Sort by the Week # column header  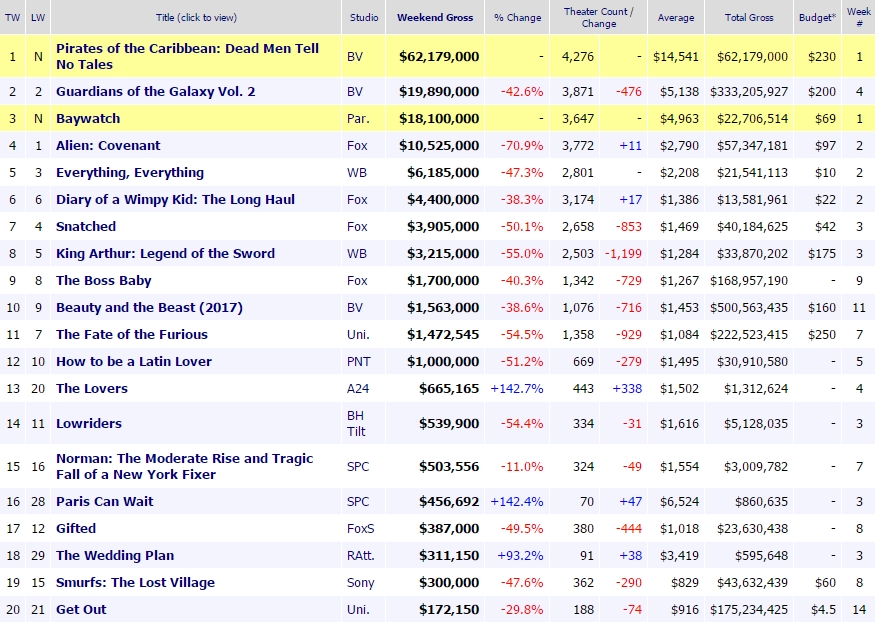[x=859, y=17]
